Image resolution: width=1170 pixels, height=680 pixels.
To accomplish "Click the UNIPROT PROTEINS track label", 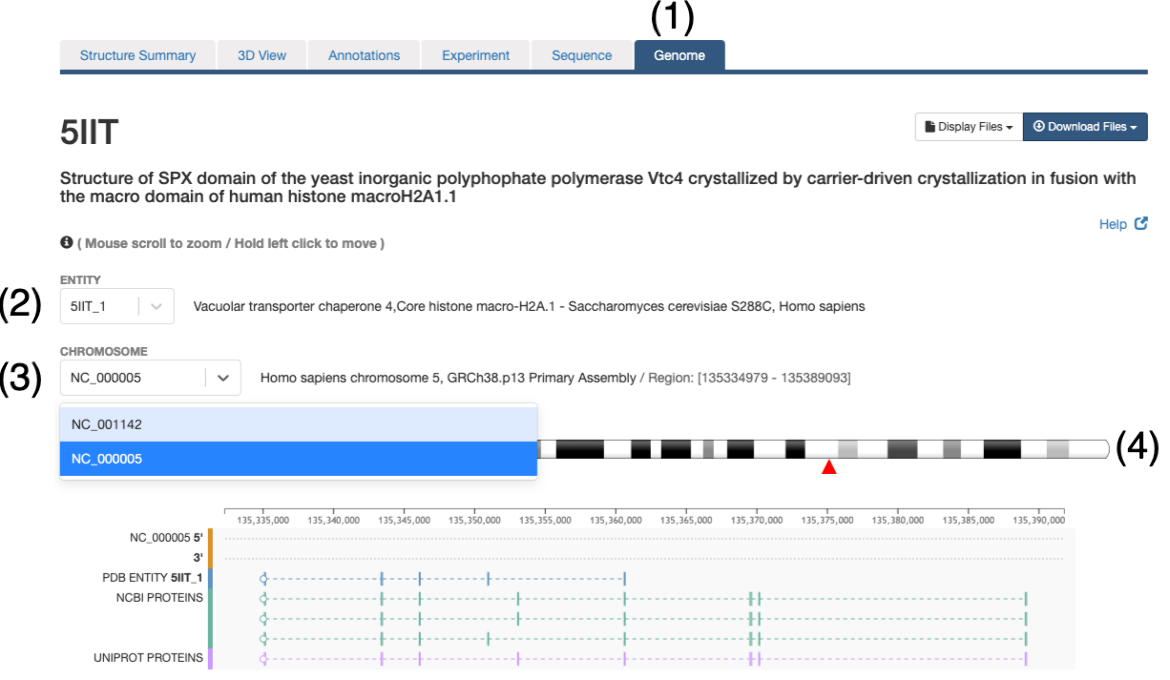I will point(148,658).
